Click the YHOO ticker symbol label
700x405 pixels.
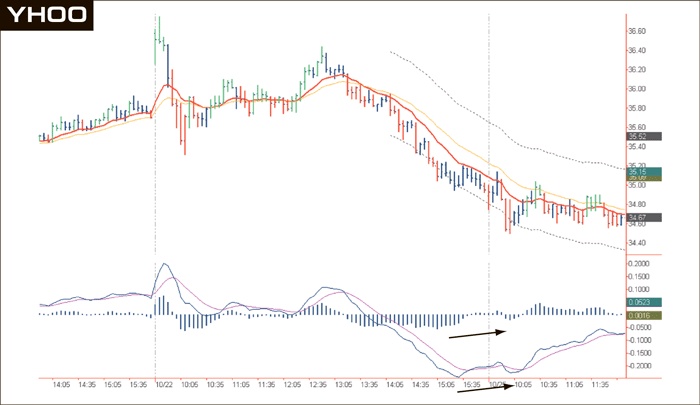(x=48, y=15)
